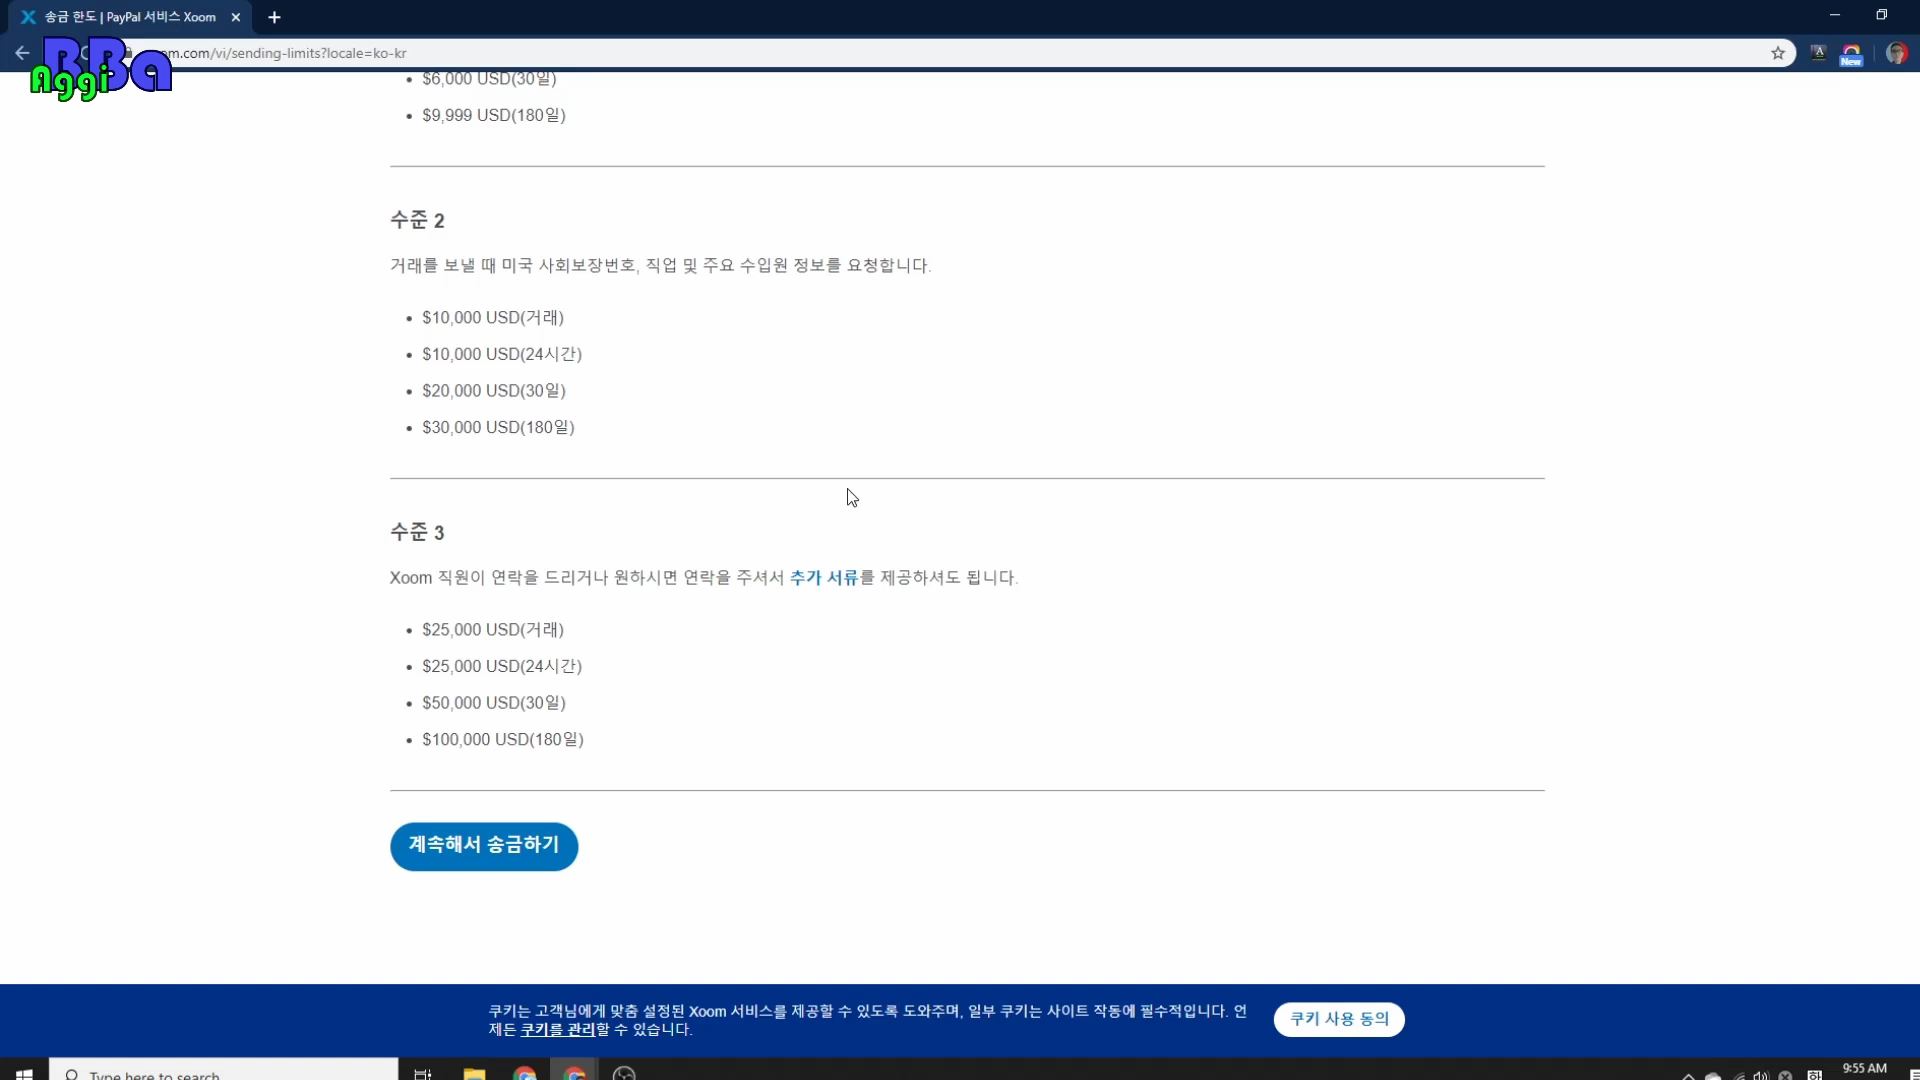The height and width of the screenshot is (1080, 1920).
Task: Click the volume icon in system tray
Action: [1761, 1076]
